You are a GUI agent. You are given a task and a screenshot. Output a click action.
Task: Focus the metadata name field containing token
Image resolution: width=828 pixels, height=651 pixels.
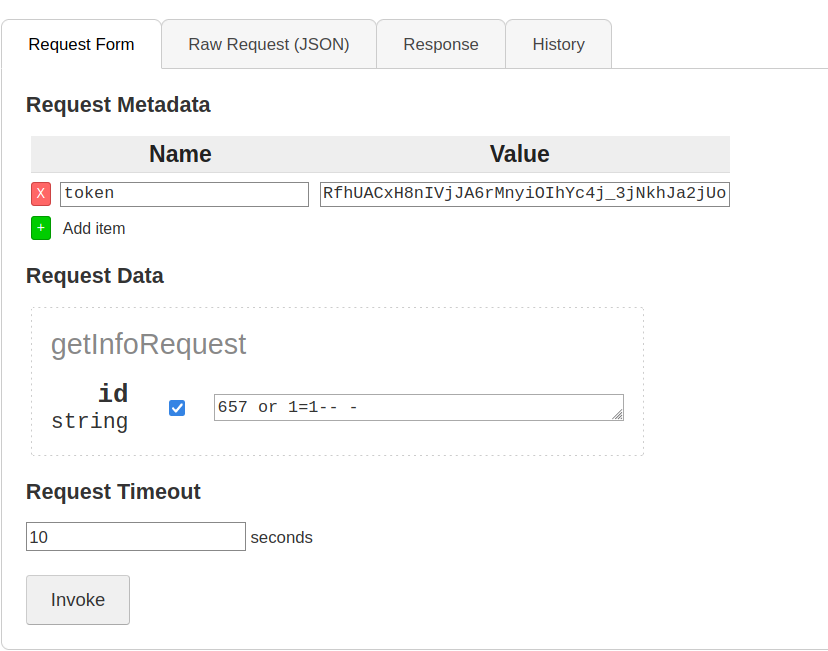click(x=184, y=194)
